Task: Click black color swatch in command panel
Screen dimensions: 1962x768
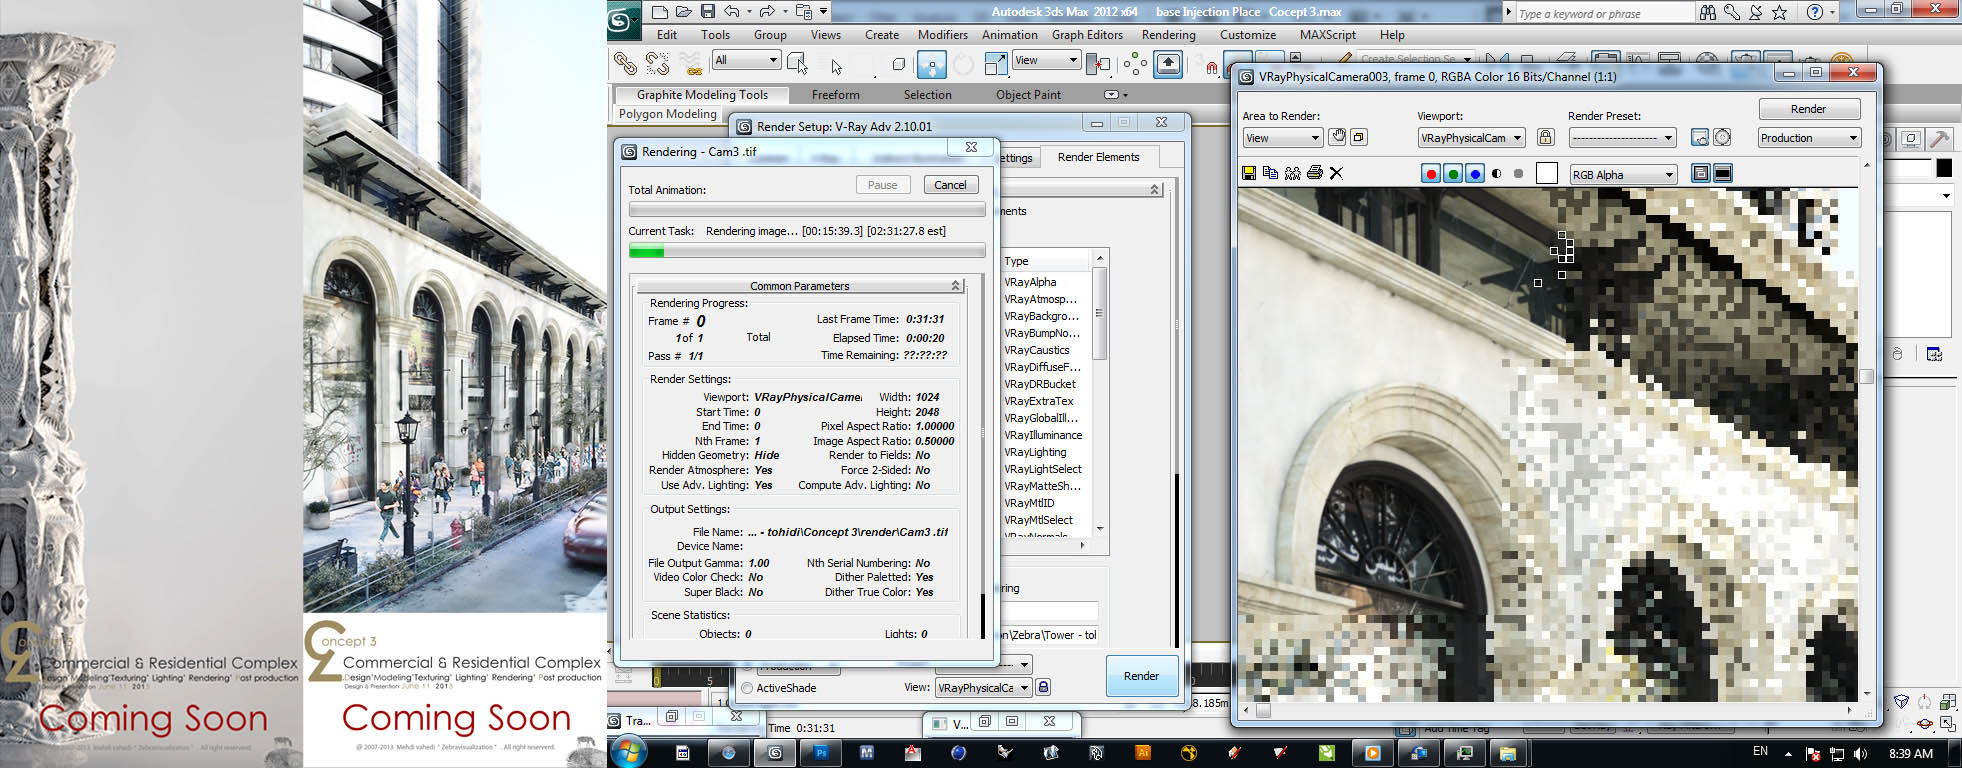Action: point(1943,168)
